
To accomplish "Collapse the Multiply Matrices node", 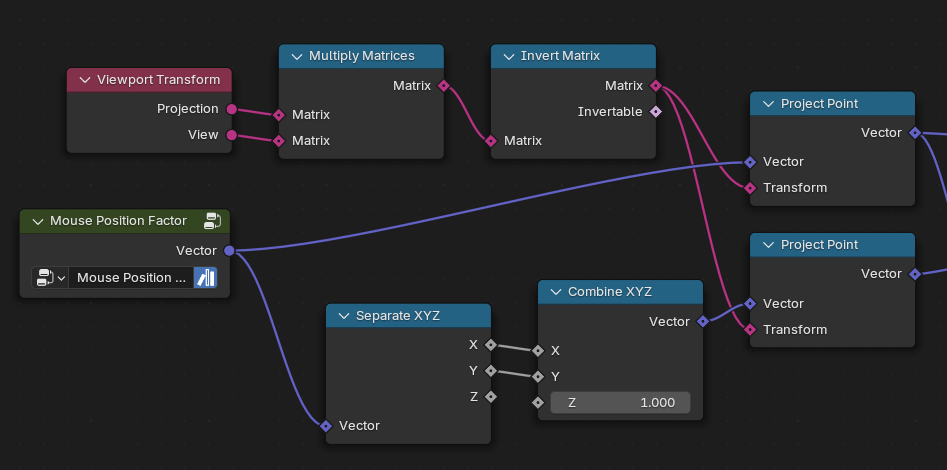I will pyautogui.click(x=297, y=56).
